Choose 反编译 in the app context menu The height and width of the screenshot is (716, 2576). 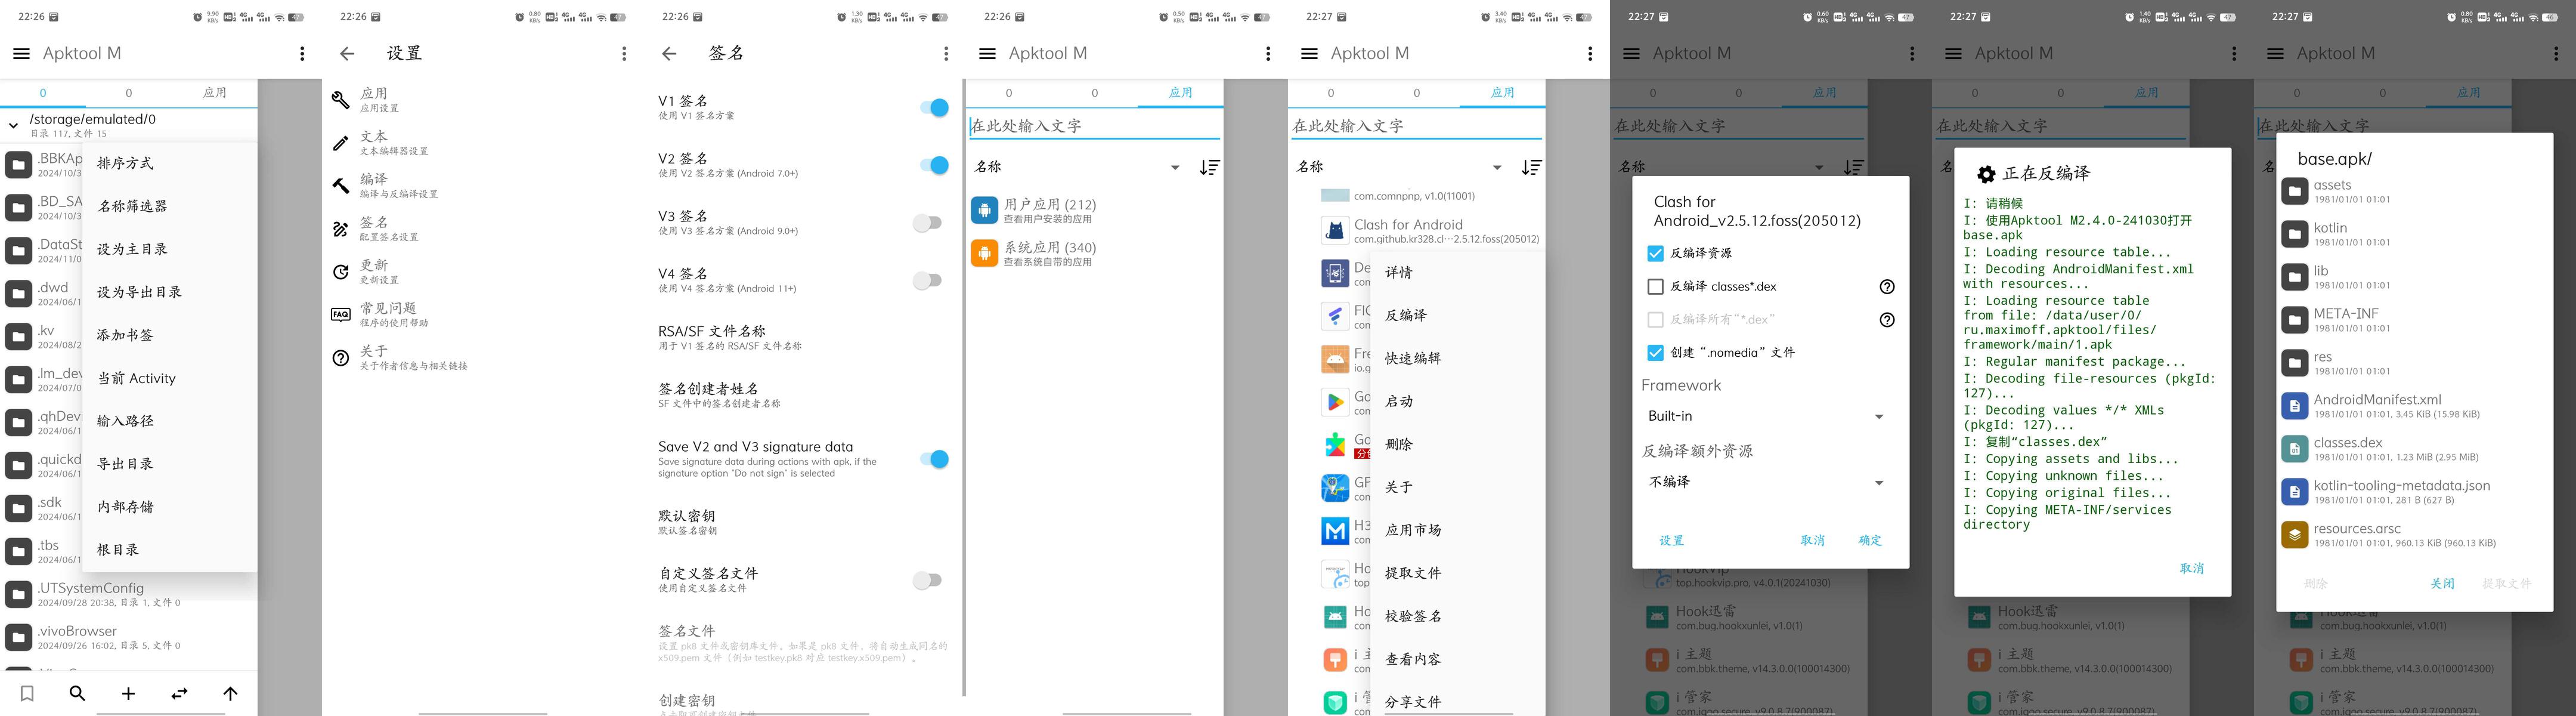pos(1457,315)
